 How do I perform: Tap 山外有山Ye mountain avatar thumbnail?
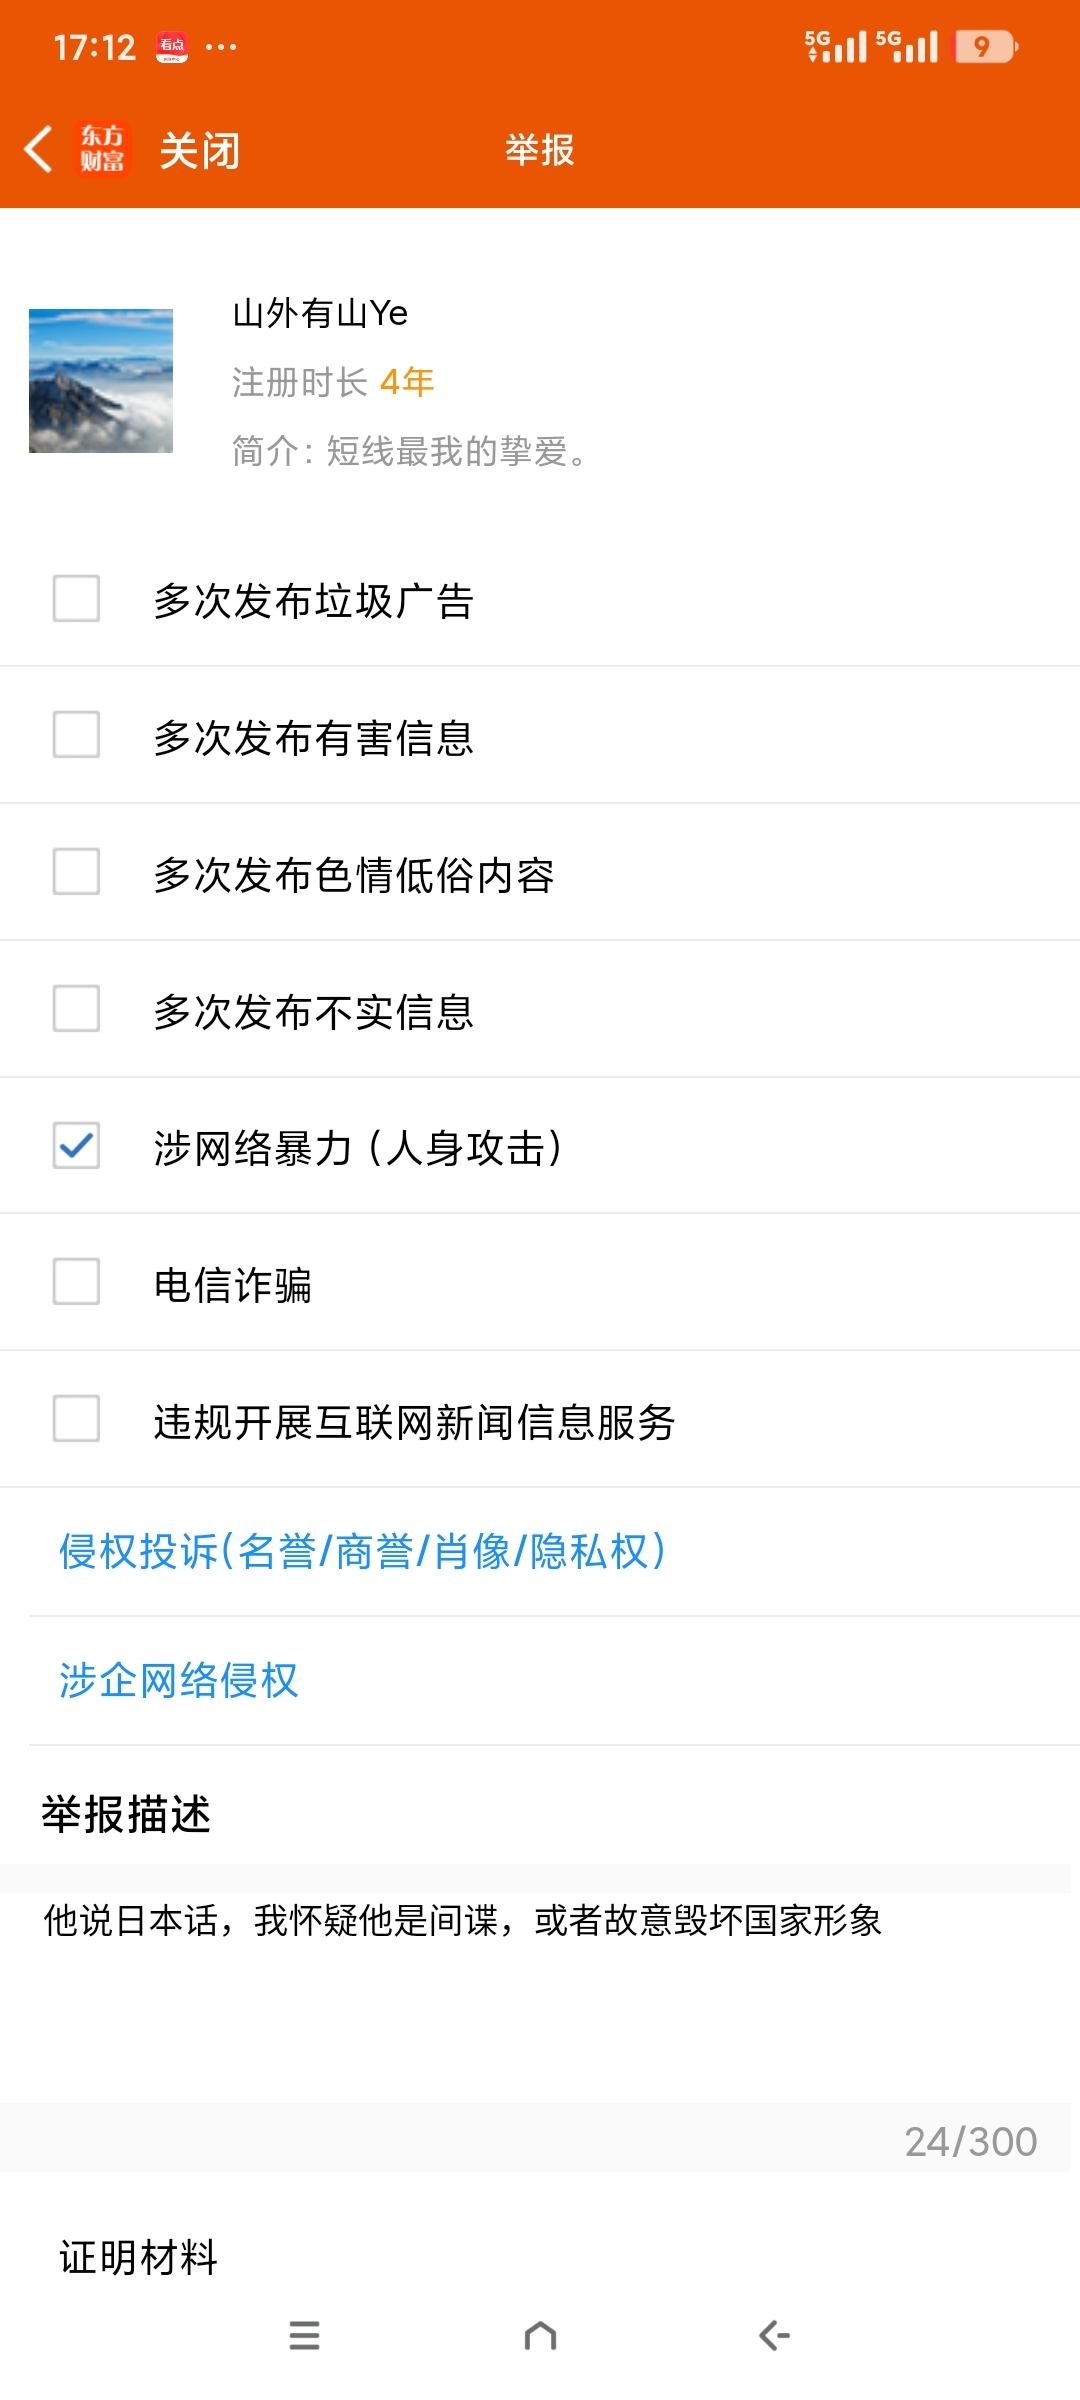pos(101,381)
